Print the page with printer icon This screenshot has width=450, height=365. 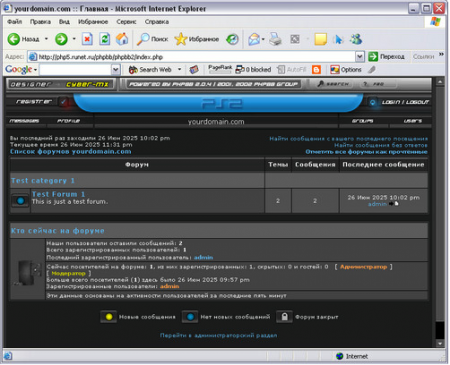coord(276,39)
